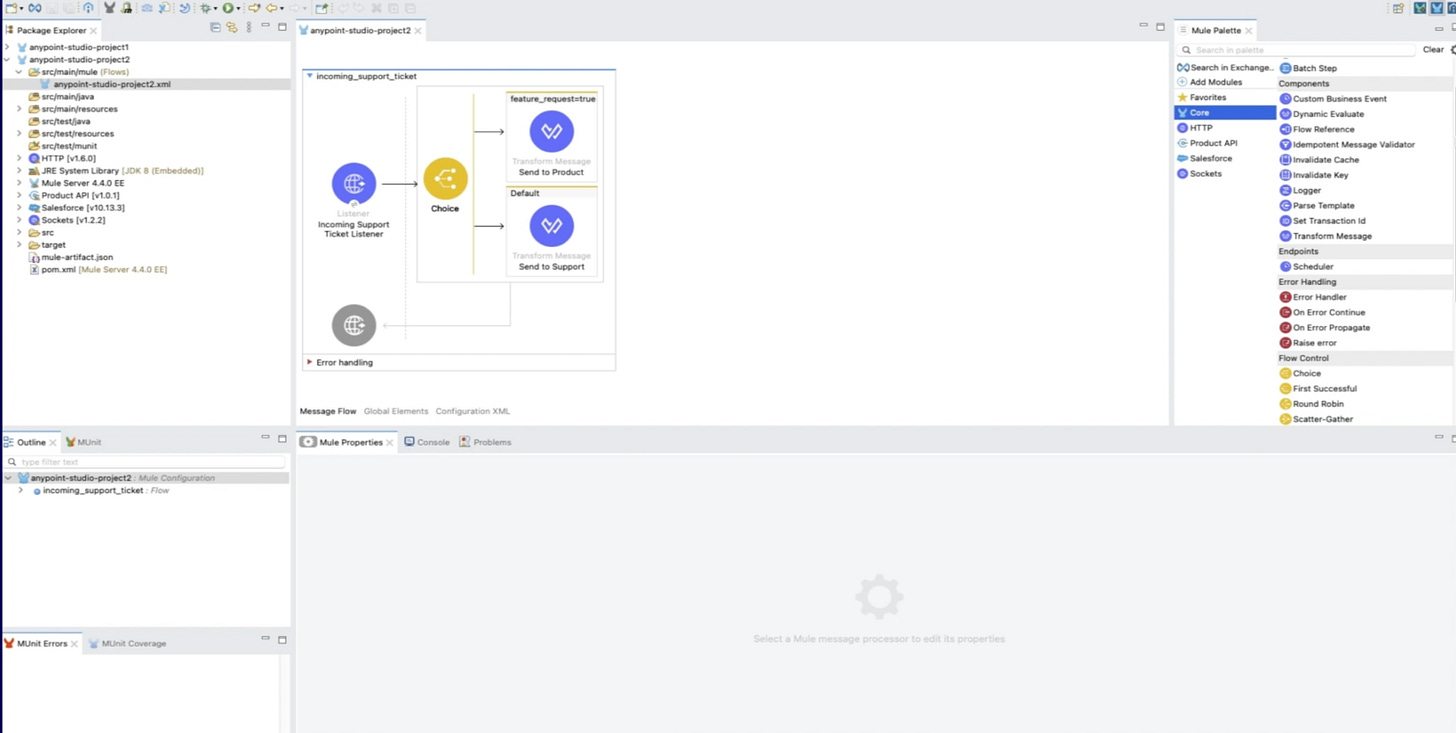
Task: Select the Send to Support transform node
Action: coord(551,226)
